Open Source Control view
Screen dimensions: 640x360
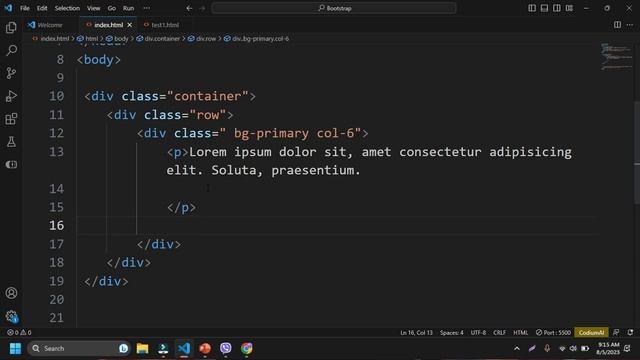point(11,73)
